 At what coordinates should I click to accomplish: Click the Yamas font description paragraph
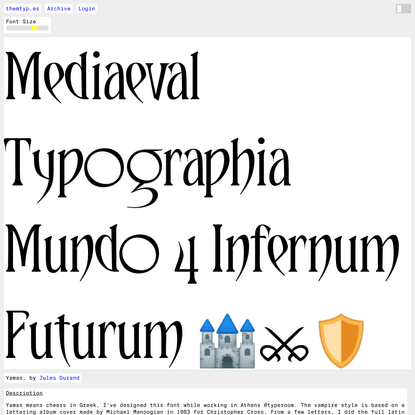coord(205,409)
